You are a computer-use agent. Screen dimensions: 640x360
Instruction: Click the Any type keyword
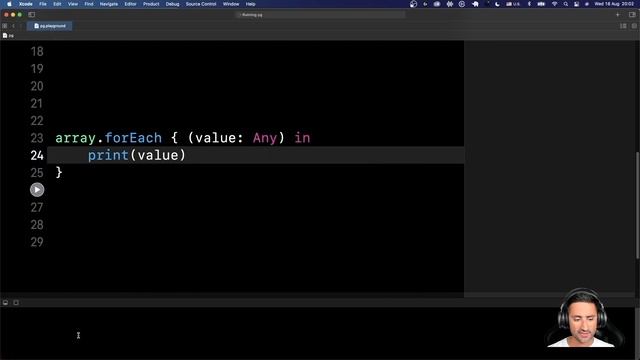(x=265, y=138)
